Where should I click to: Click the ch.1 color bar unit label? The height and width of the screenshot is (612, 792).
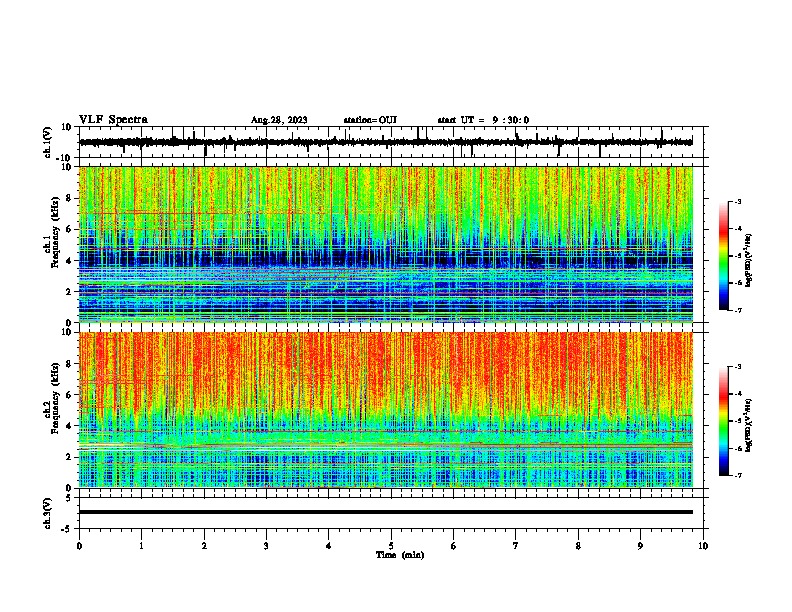[748, 260]
